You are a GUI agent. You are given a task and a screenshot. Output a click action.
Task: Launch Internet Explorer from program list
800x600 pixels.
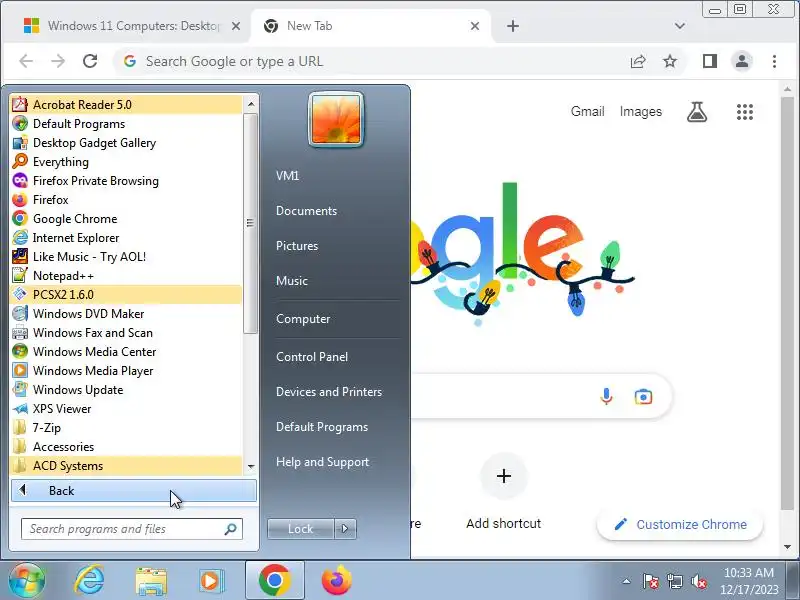tap(126, 238)
